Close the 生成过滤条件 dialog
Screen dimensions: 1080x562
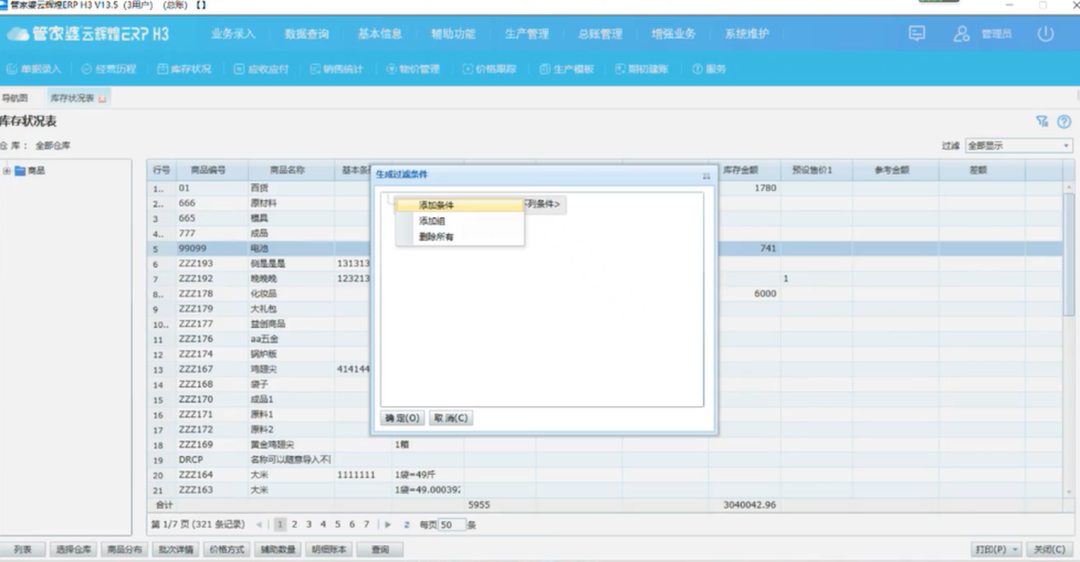pos(706,176)
